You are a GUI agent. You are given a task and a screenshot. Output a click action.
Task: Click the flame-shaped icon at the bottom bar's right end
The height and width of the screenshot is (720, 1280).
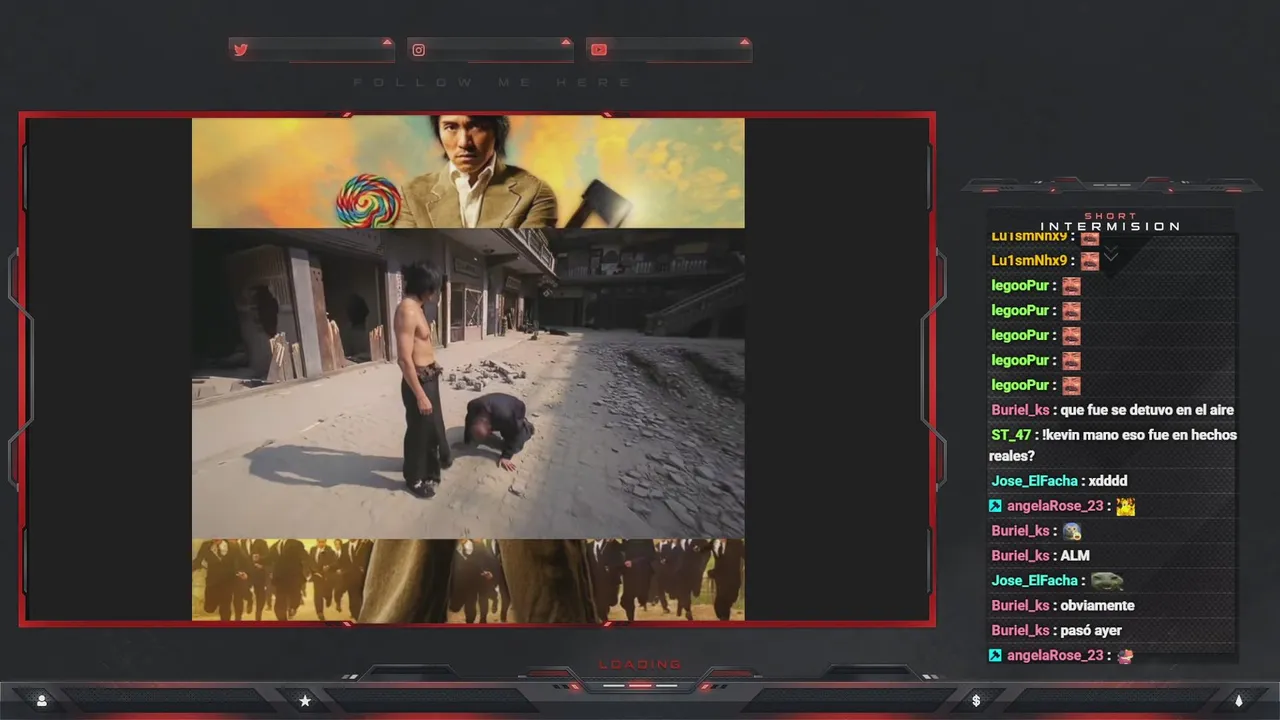pyautogui.click(x=1238, y=701)
